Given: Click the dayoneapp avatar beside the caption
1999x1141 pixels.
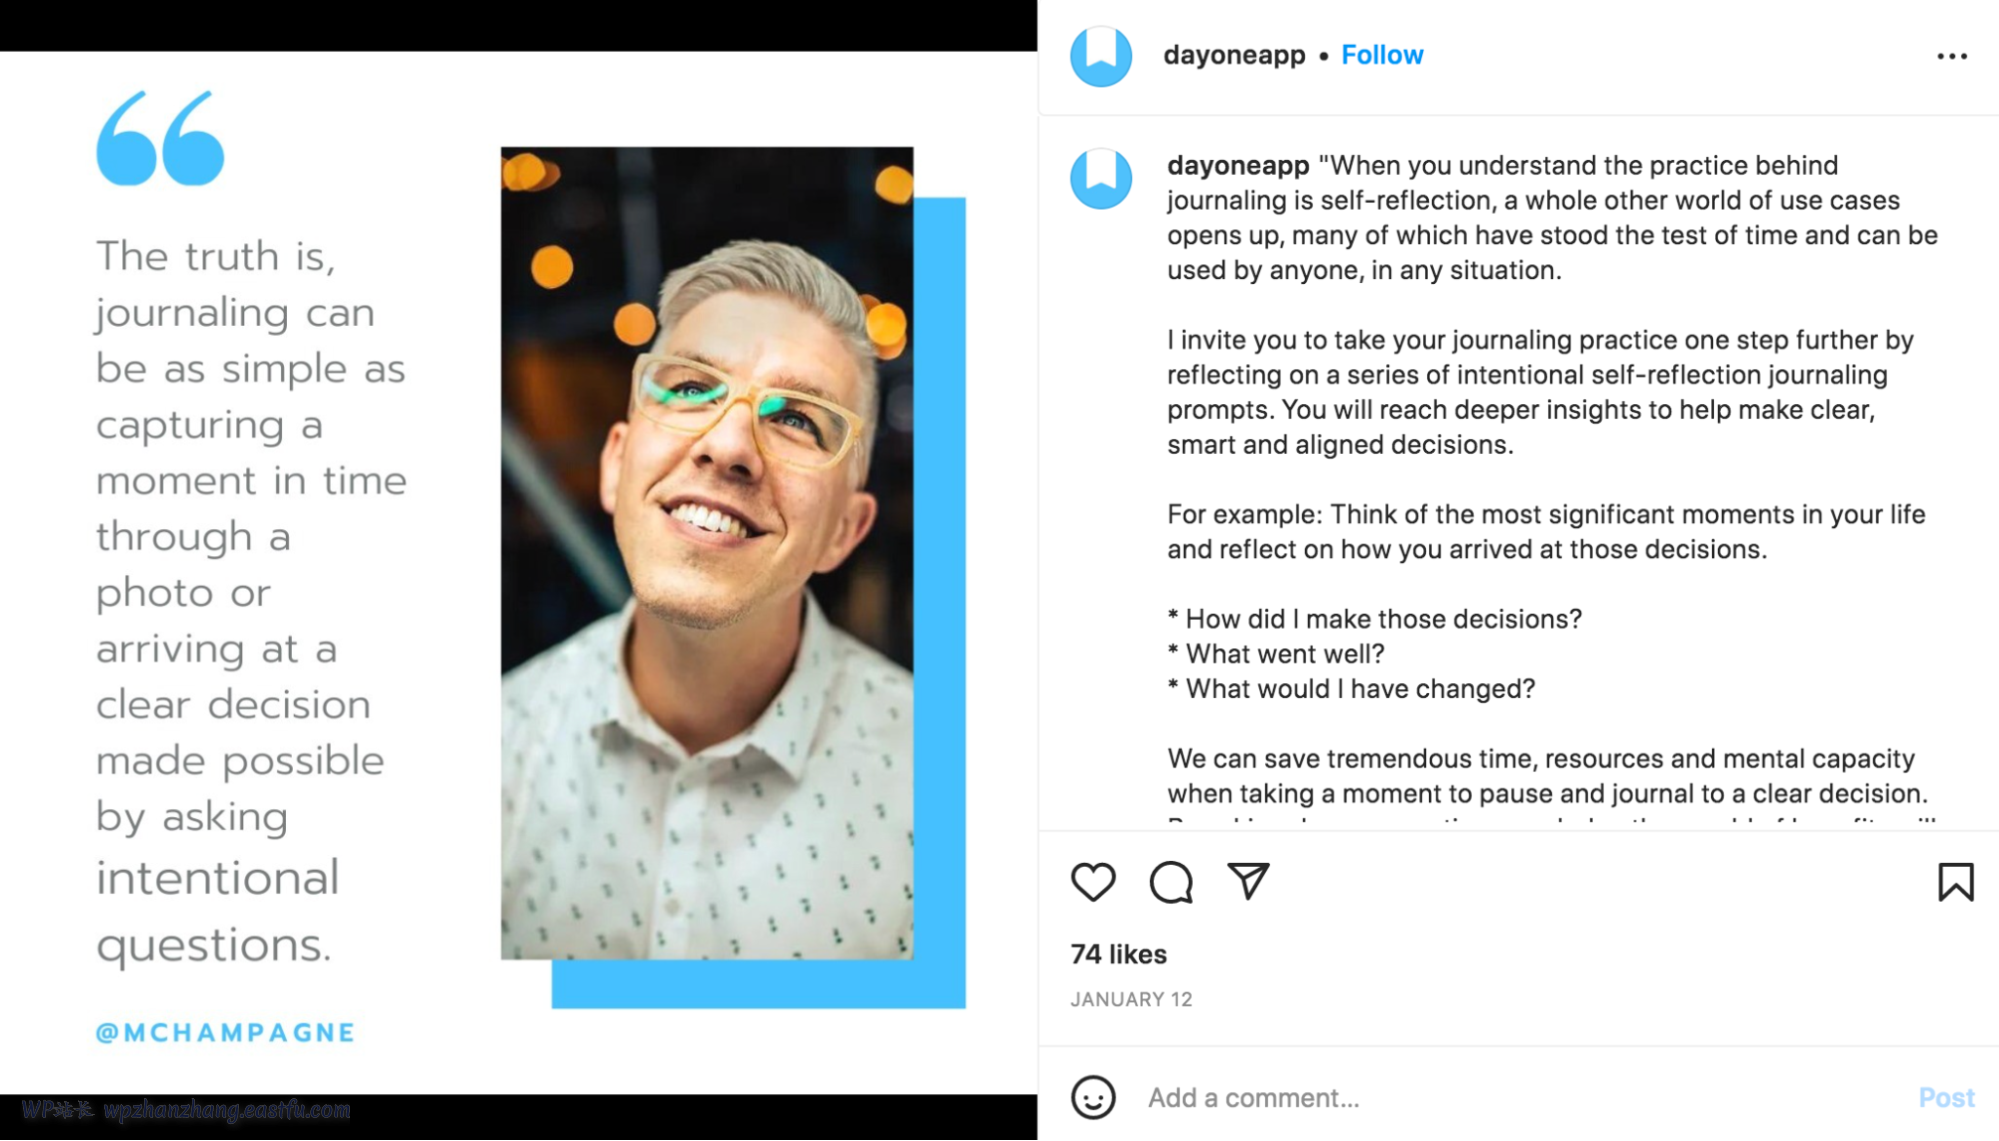Looking at the screenshot, I should click(1100, 179).
